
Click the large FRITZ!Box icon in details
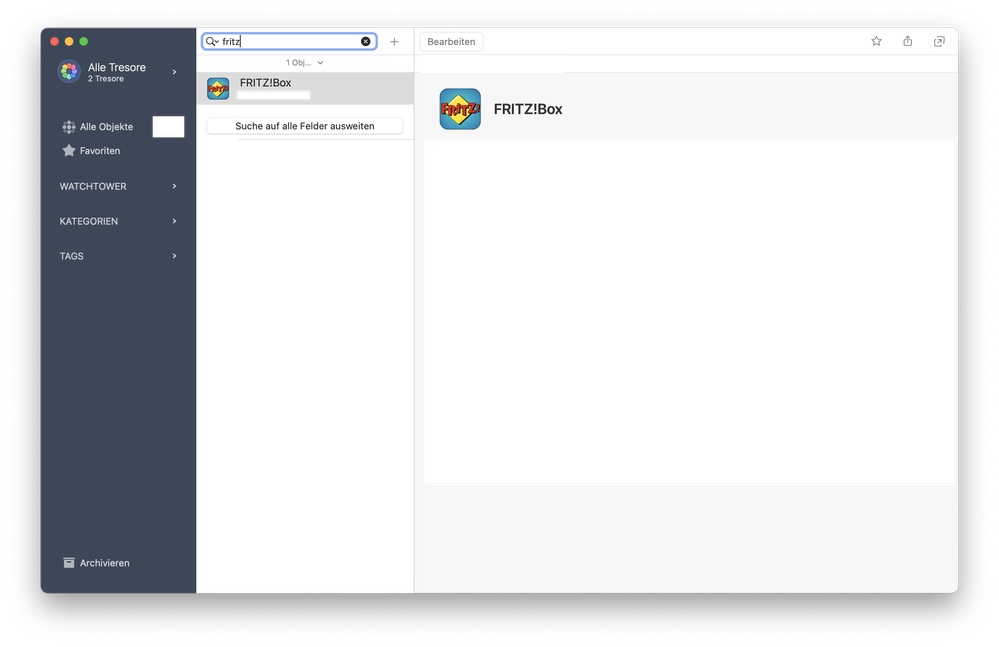tap(460, 109)
